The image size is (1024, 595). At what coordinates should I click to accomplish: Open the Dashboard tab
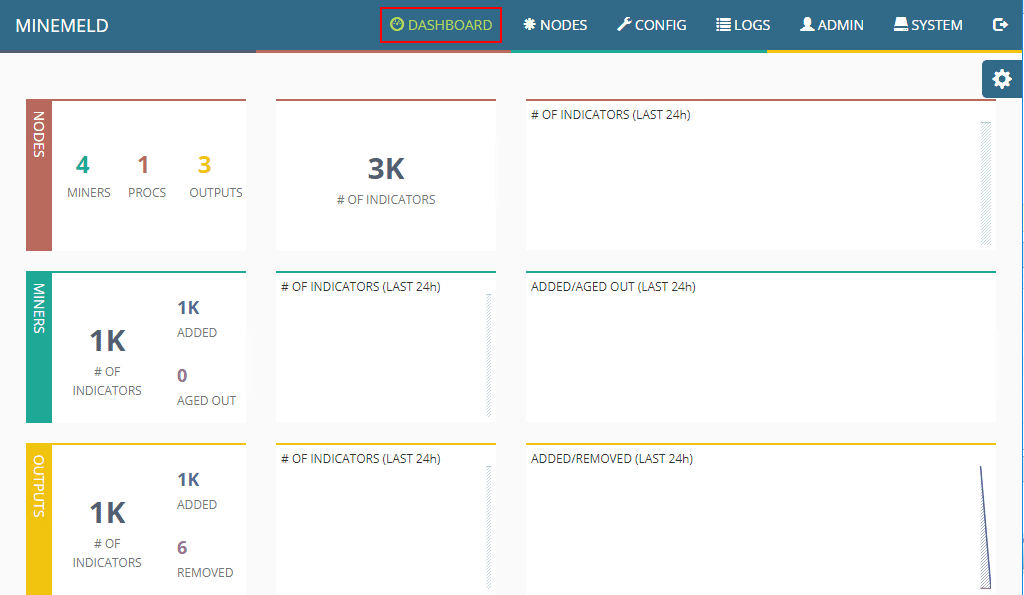click(x=441, y=25)
